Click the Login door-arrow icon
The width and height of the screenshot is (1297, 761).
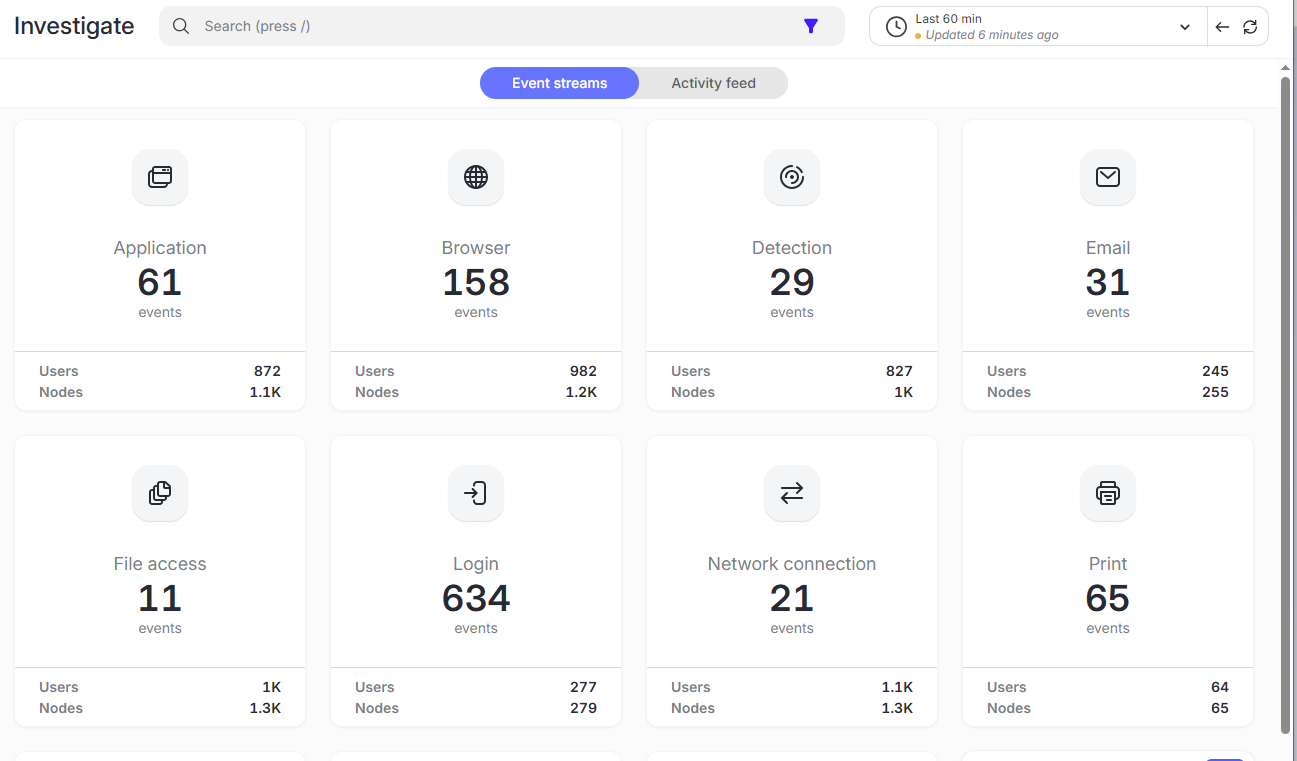pos(476,494)
